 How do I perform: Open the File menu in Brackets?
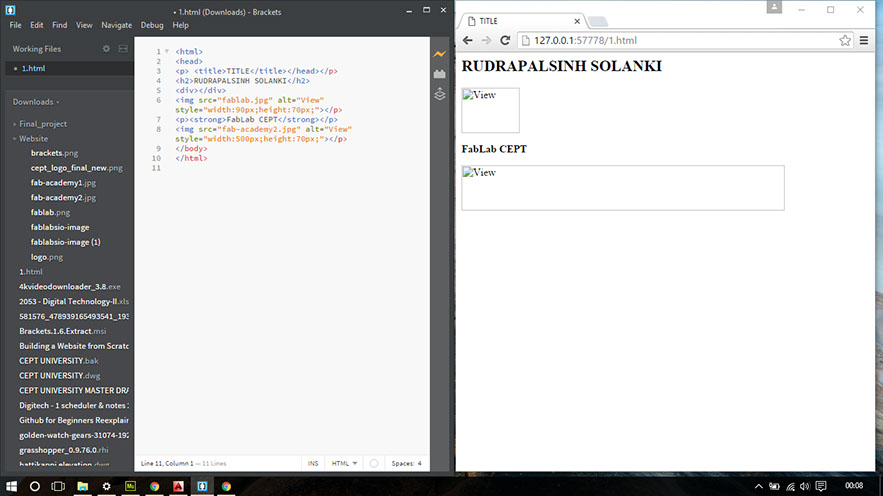15,25
